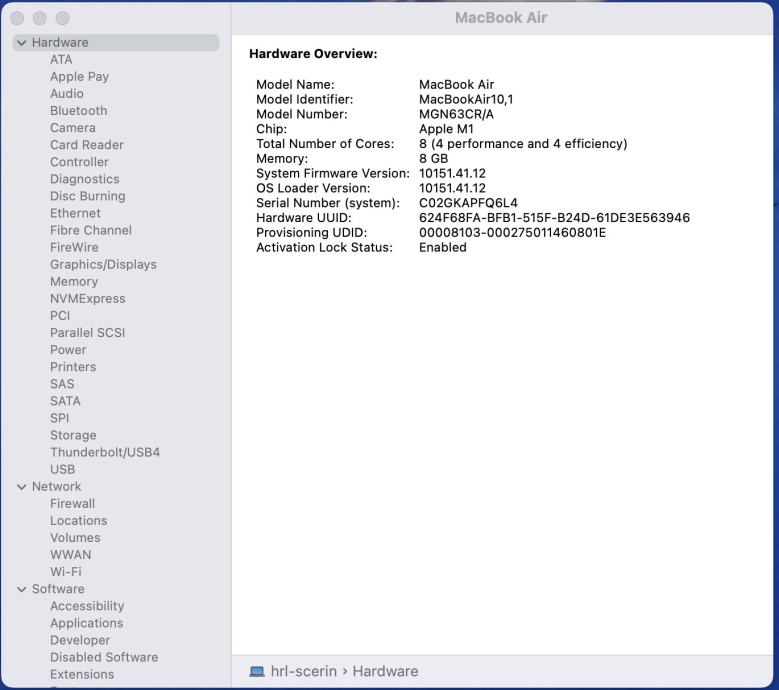The width and height of the screenshot is (779, 690).
Task: Select Memory in the sidebar
Action: [74, 281]
